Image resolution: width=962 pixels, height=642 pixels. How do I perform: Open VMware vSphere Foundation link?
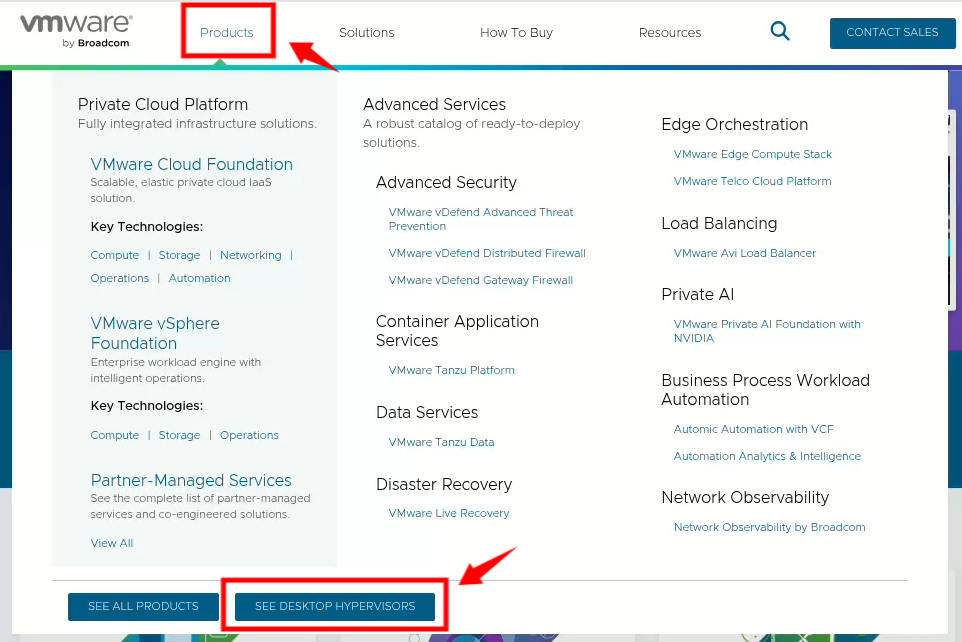[x=155, y=333]
